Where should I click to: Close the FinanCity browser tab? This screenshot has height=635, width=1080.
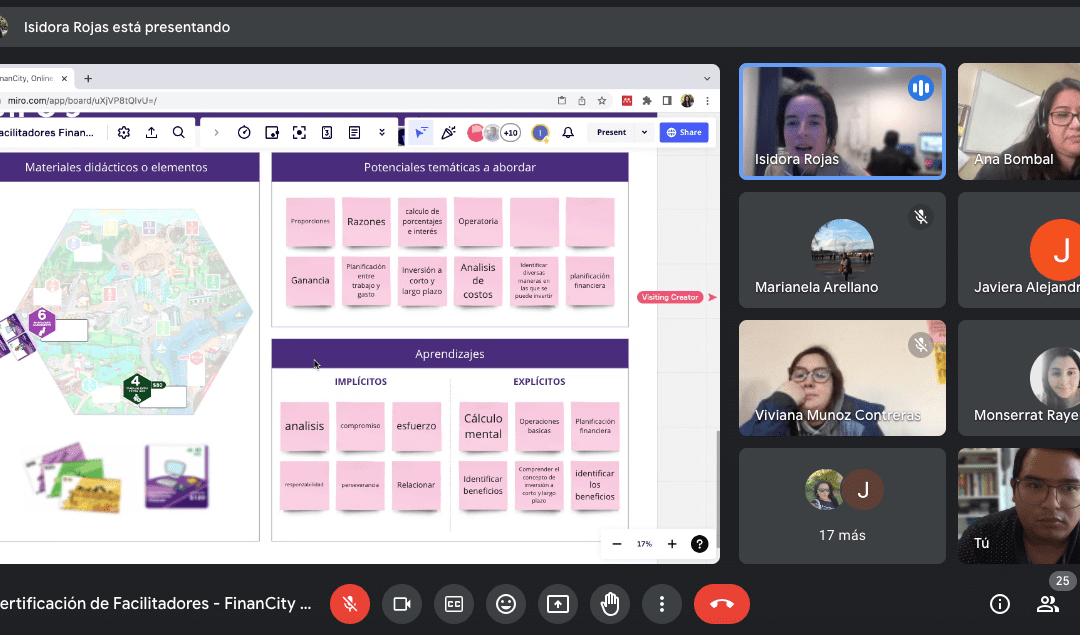click(x=64, y=79)
